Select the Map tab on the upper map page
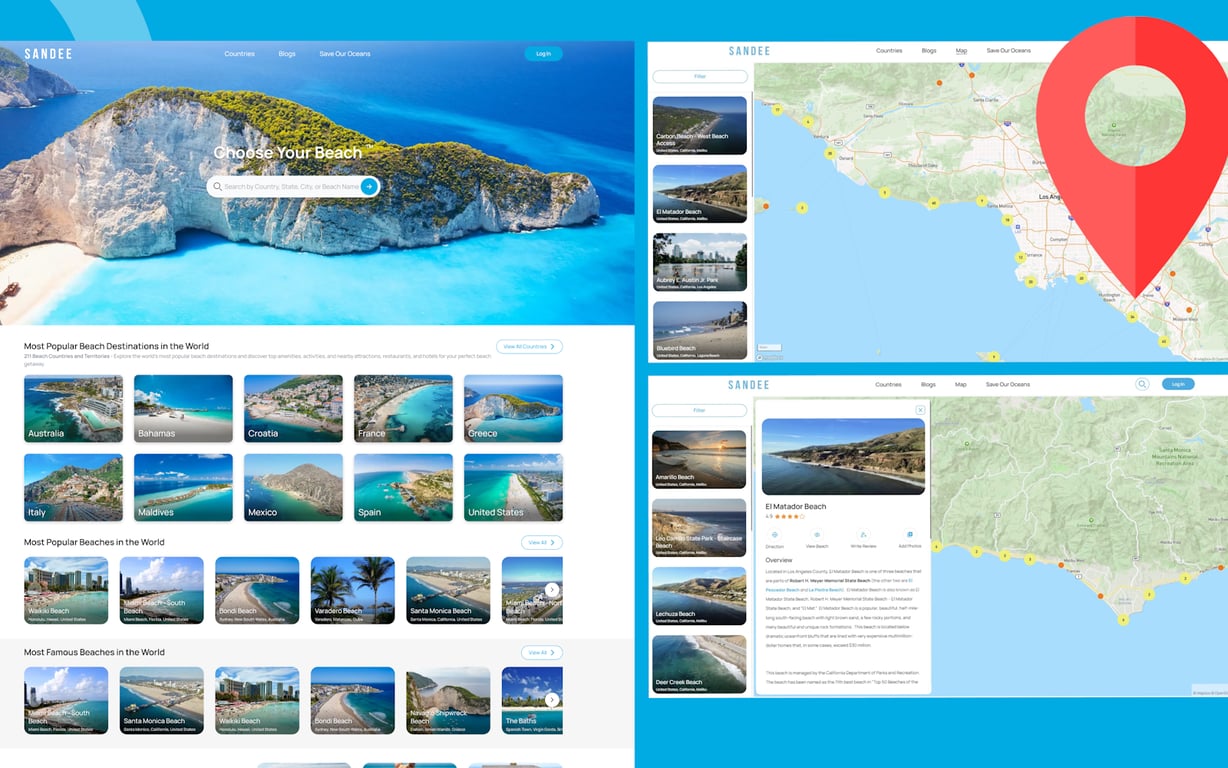Viewport: 1228px width, 768px height. pos(961,51)
